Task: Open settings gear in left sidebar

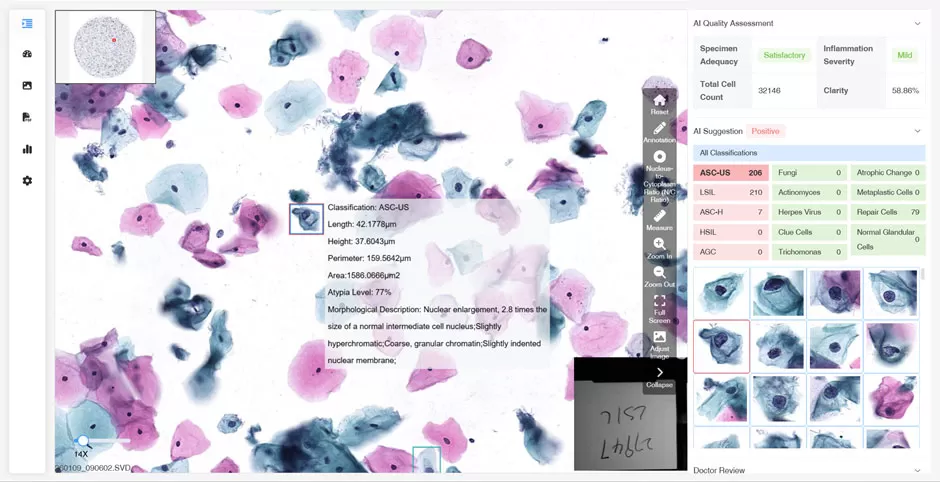Action: coord(27,181)
